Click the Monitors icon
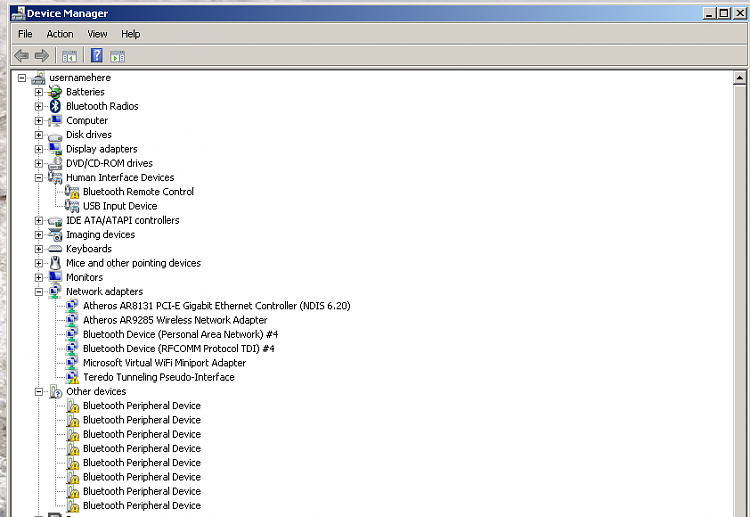This screenshot has width=750, height=517. [55, 277]
